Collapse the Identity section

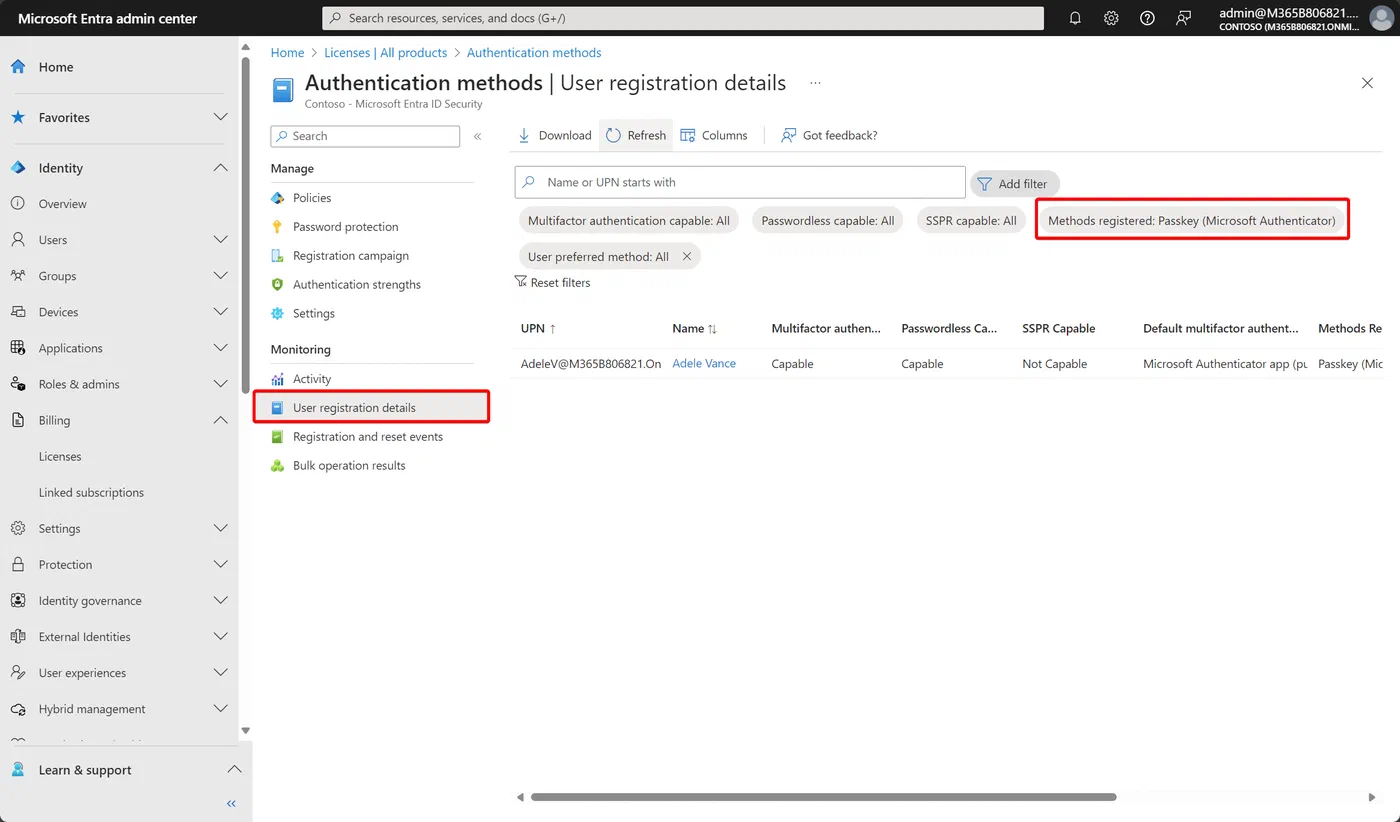coord(221,168)
